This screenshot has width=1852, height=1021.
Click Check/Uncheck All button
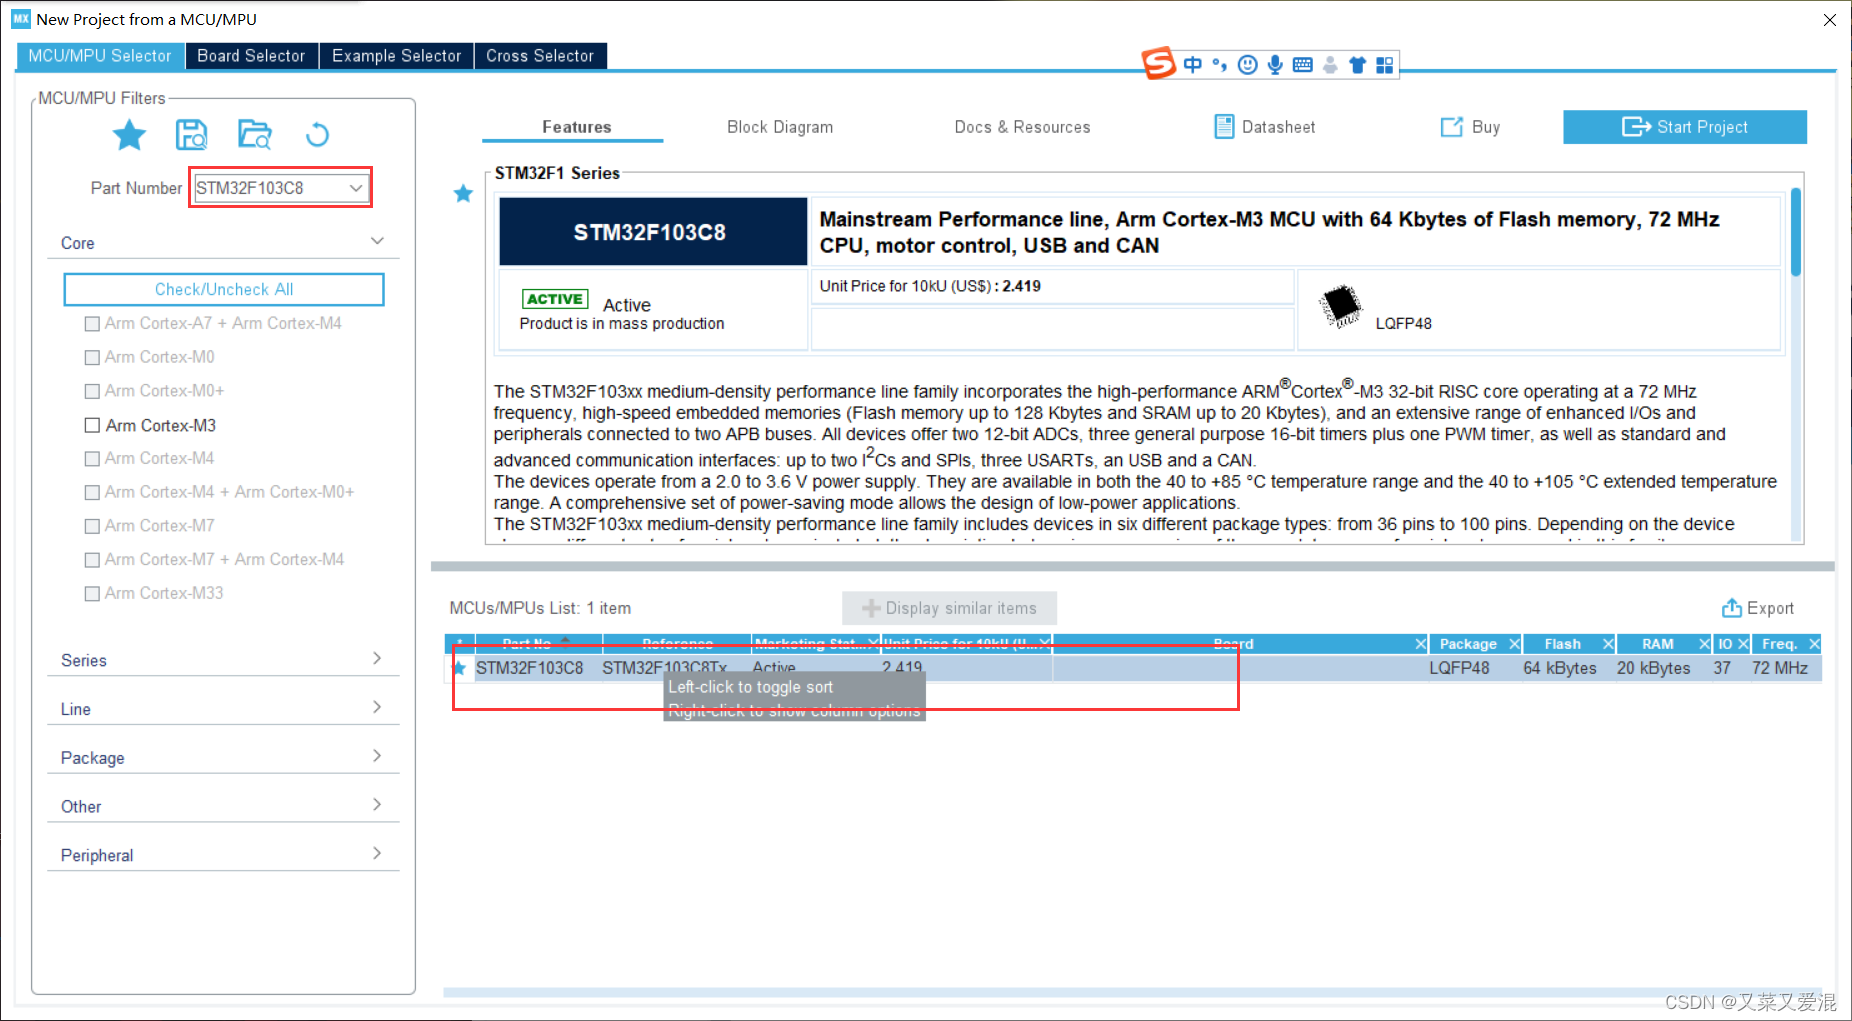tap(224, 289)
